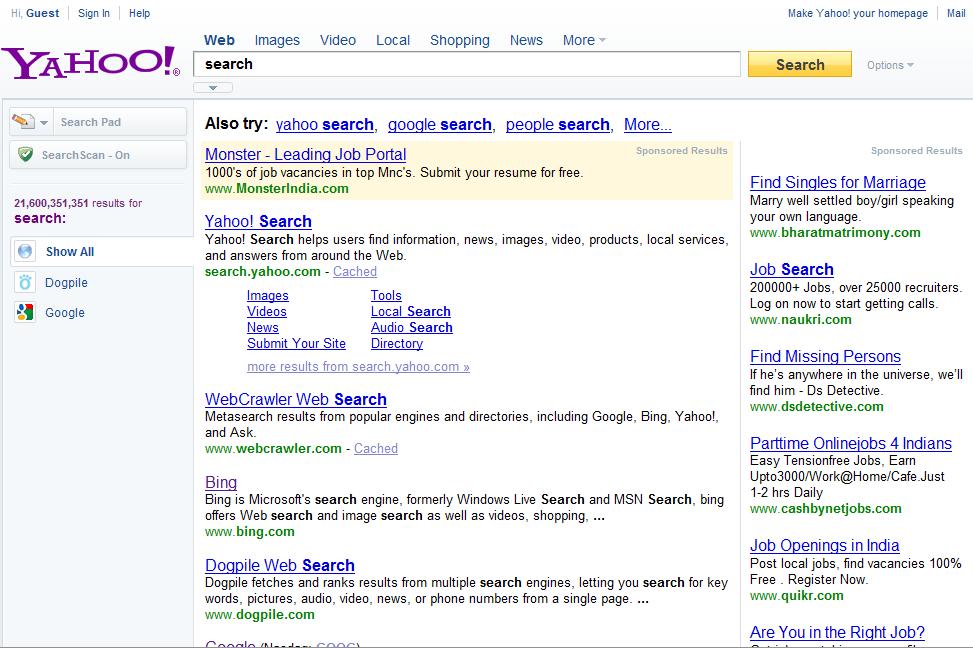Click more results from search.yahoo.com

pos(358,367)
